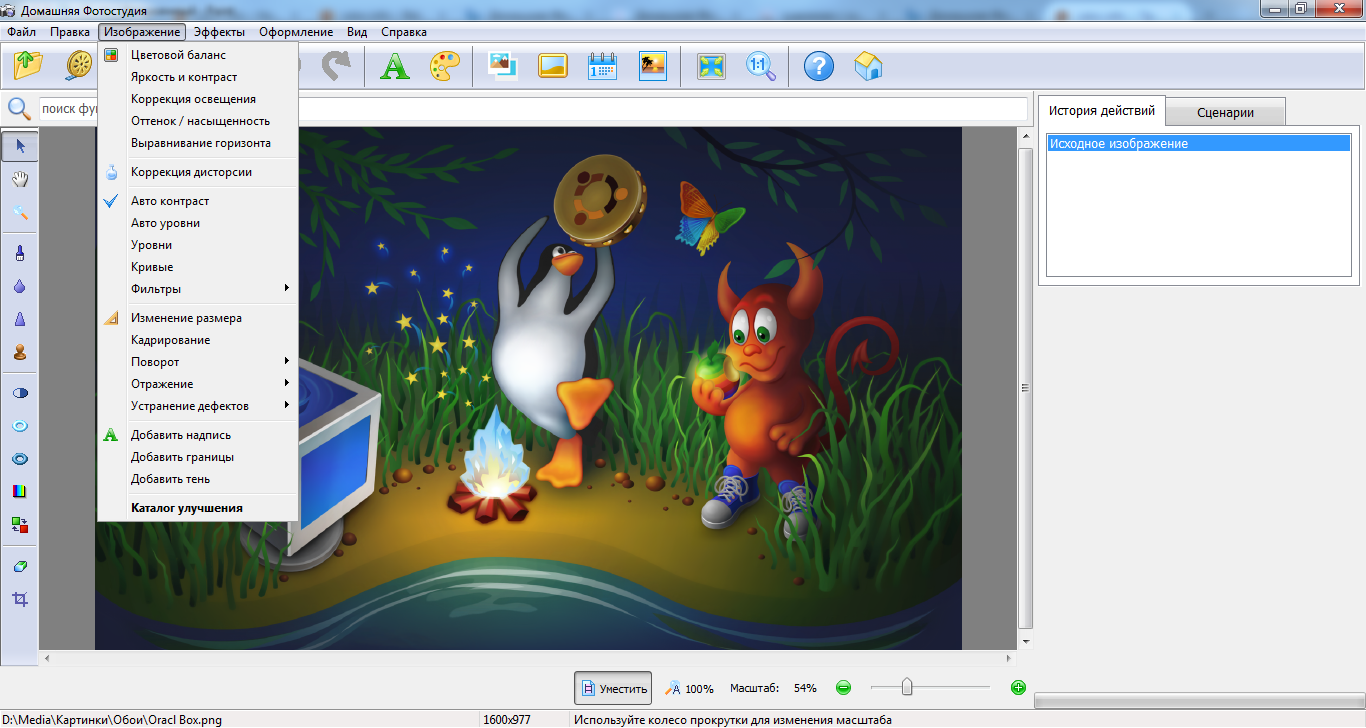This screenshot has width=1366, height=728.
Task: Select the dark blue ring tool
Action: click(20, 458)
